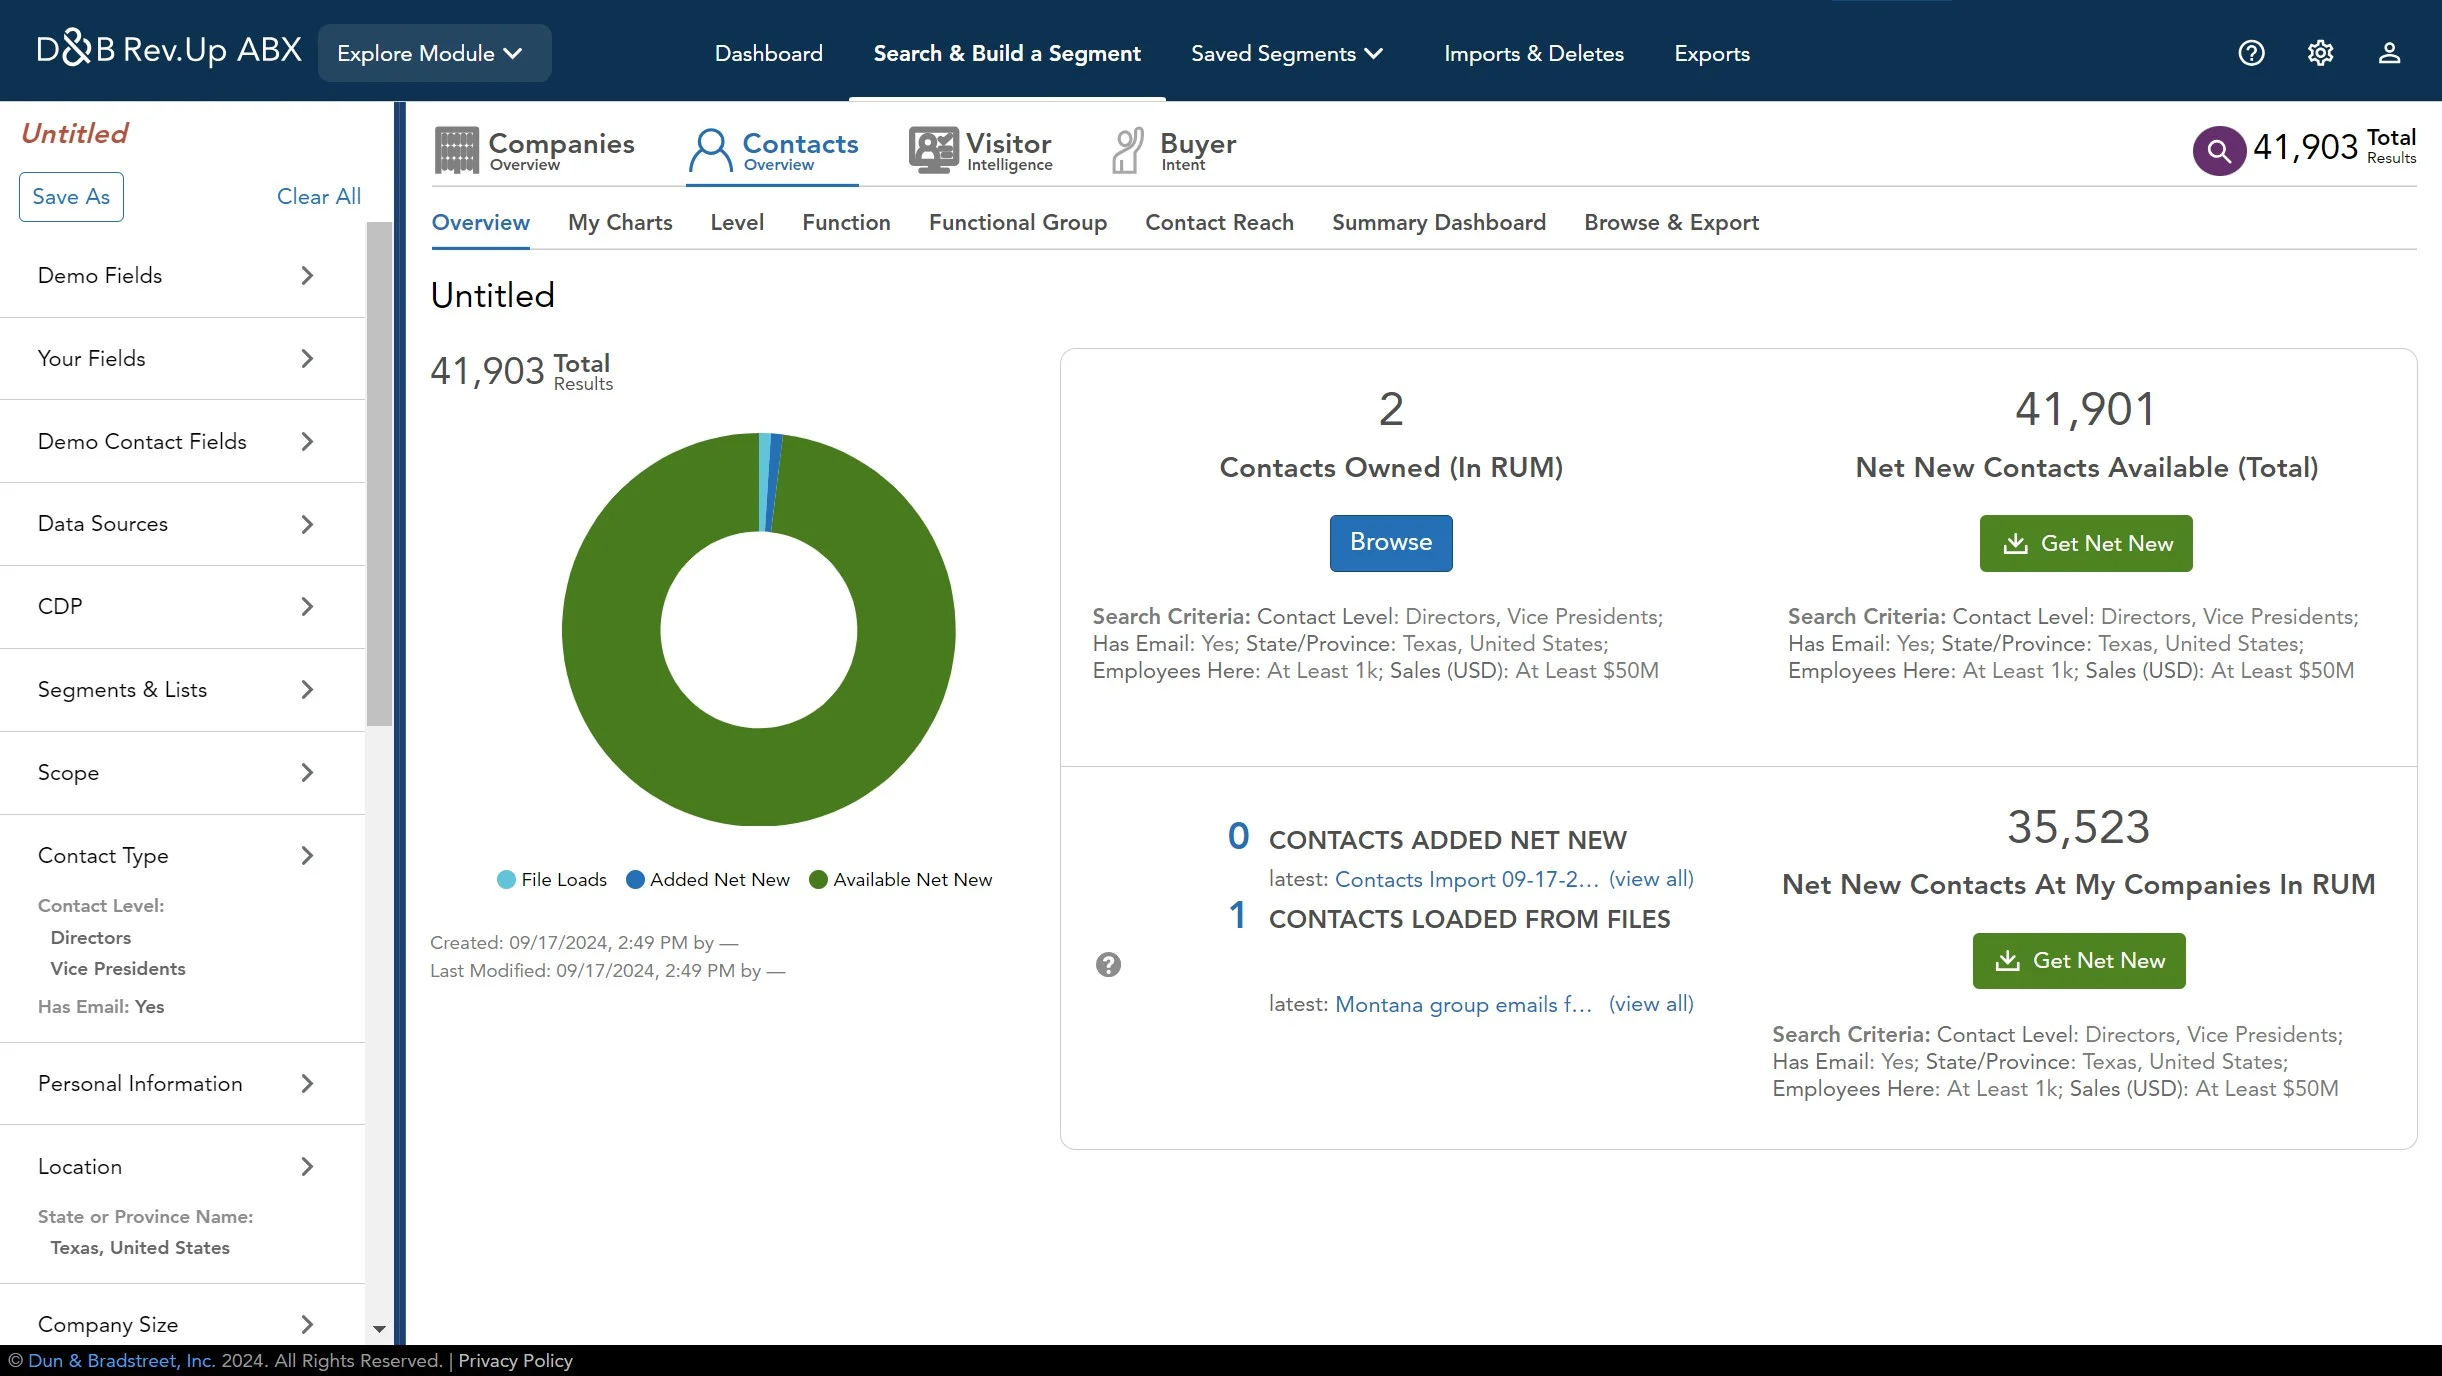
Task: Click the Texas, United States filter value
Action: tap(140, 1248)
